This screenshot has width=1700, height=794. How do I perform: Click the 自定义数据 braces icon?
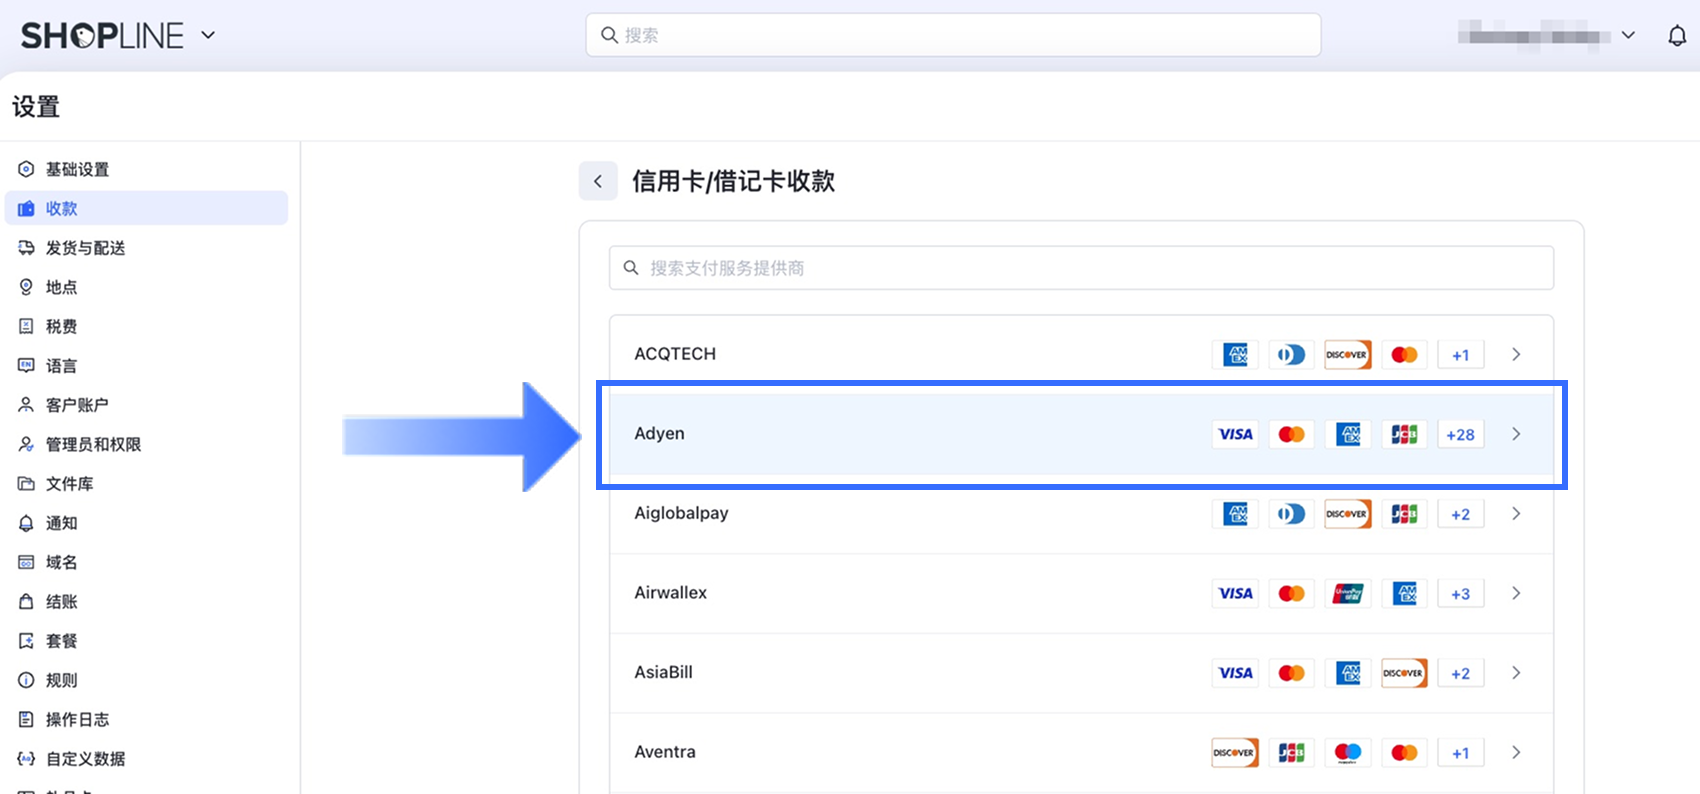pos(26,759)
